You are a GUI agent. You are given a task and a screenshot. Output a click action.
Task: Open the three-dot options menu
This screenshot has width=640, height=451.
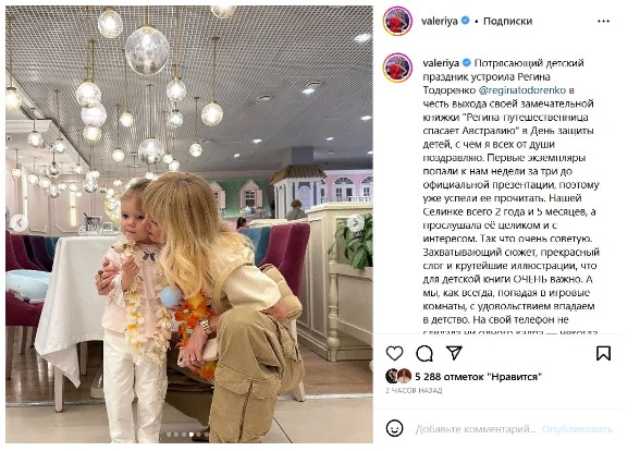pyautogui.click(x=603, y=21)
